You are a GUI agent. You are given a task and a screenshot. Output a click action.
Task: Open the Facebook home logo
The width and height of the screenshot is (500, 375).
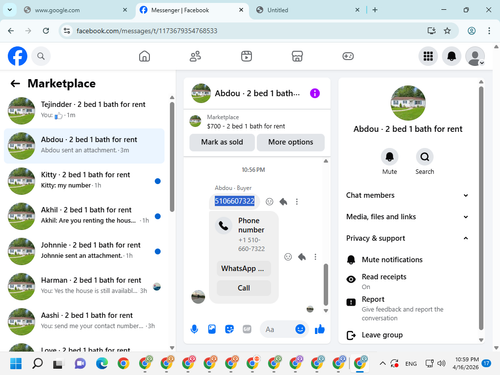tap(17, 56)
